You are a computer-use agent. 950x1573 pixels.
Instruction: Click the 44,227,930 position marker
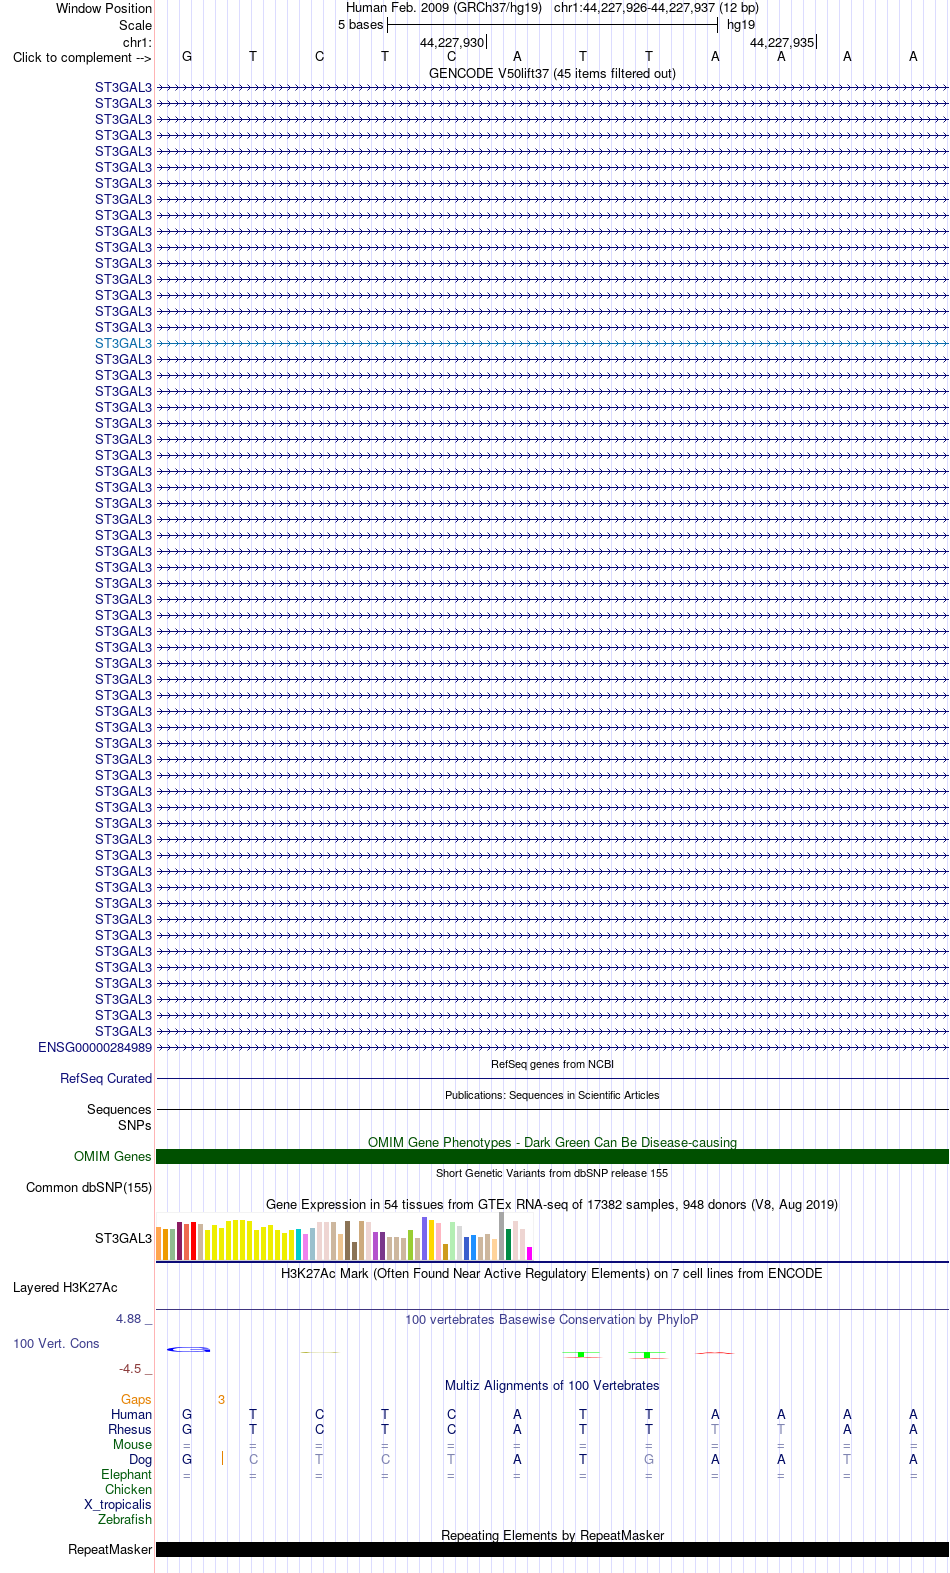coord(453,42)
